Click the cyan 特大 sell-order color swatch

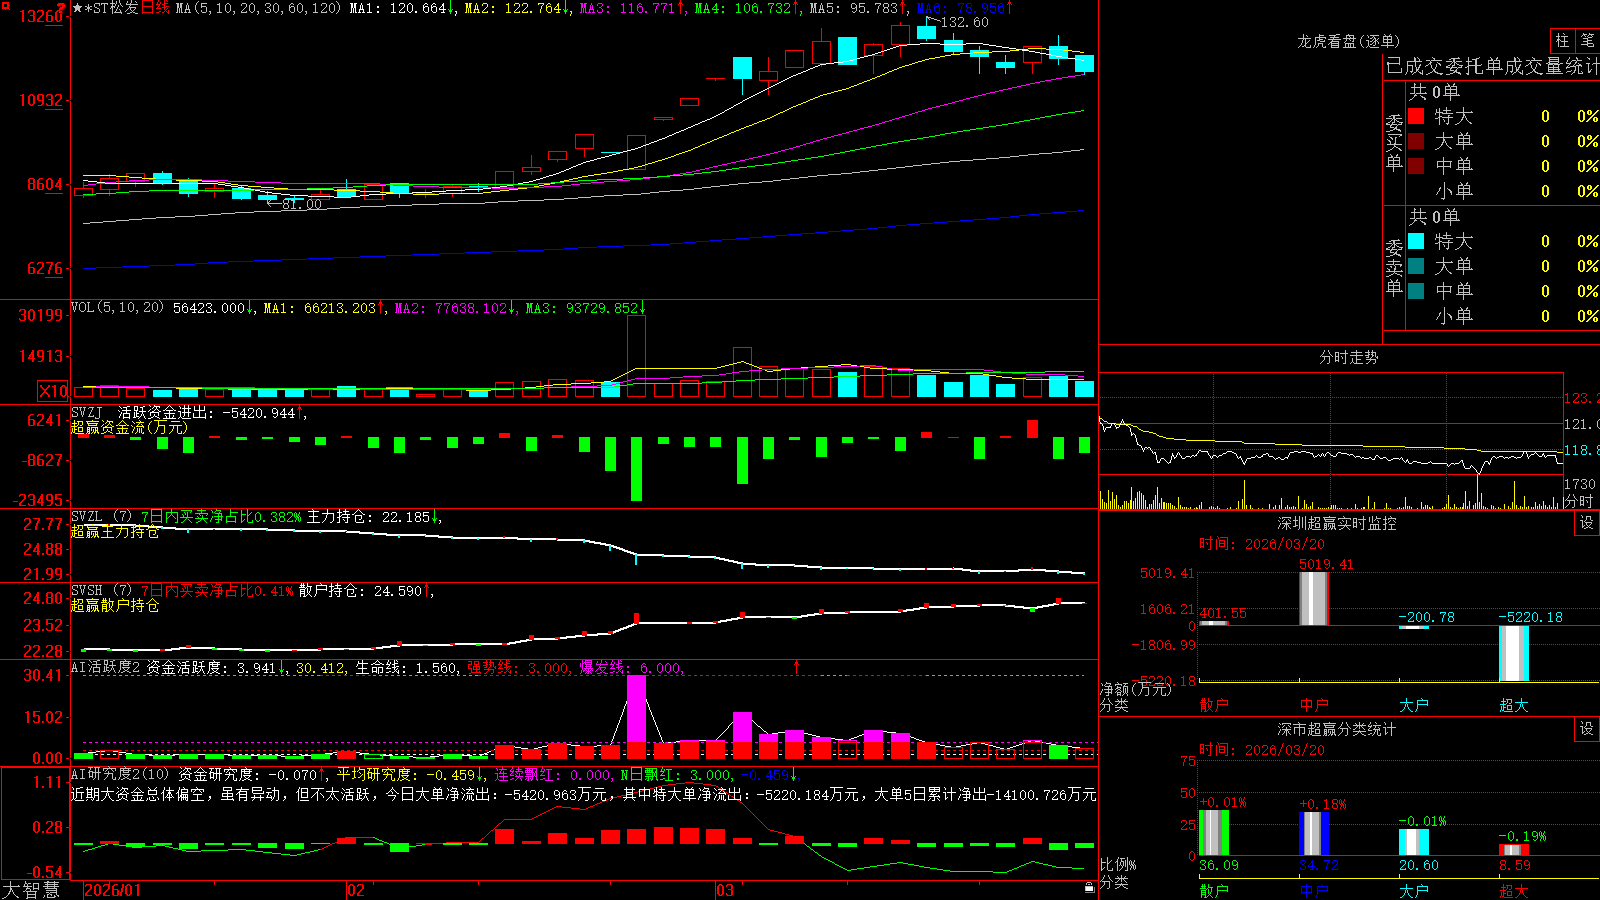[1416, 241]
